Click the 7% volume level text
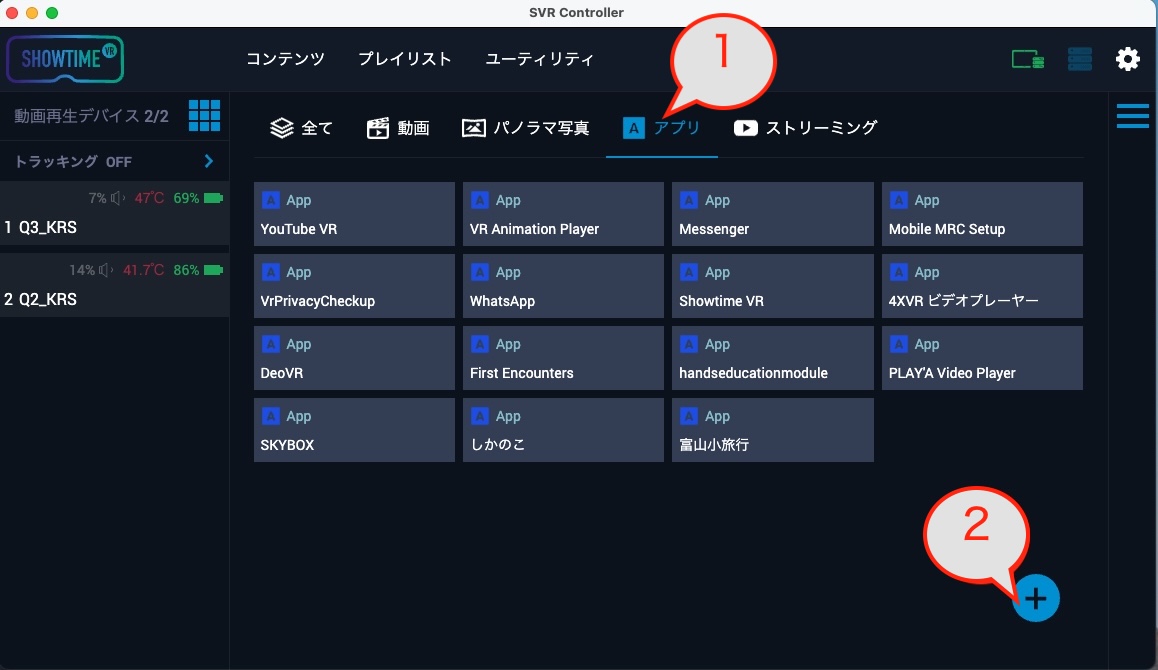Viewport: 1158px width, 670px height. (x=97, y=198)
